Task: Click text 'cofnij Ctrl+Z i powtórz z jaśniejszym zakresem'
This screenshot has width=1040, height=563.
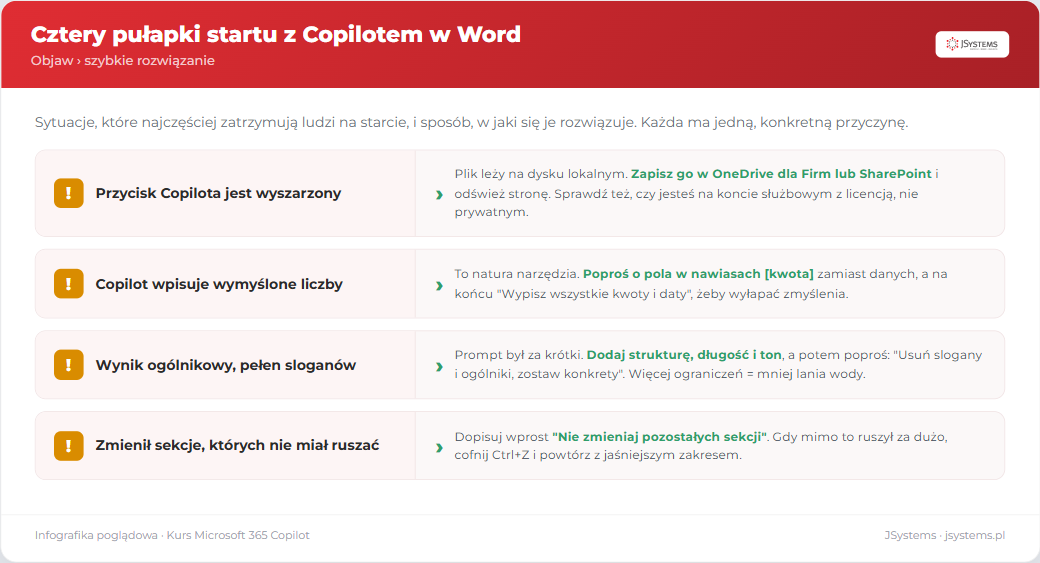Action: click(598, 455)
